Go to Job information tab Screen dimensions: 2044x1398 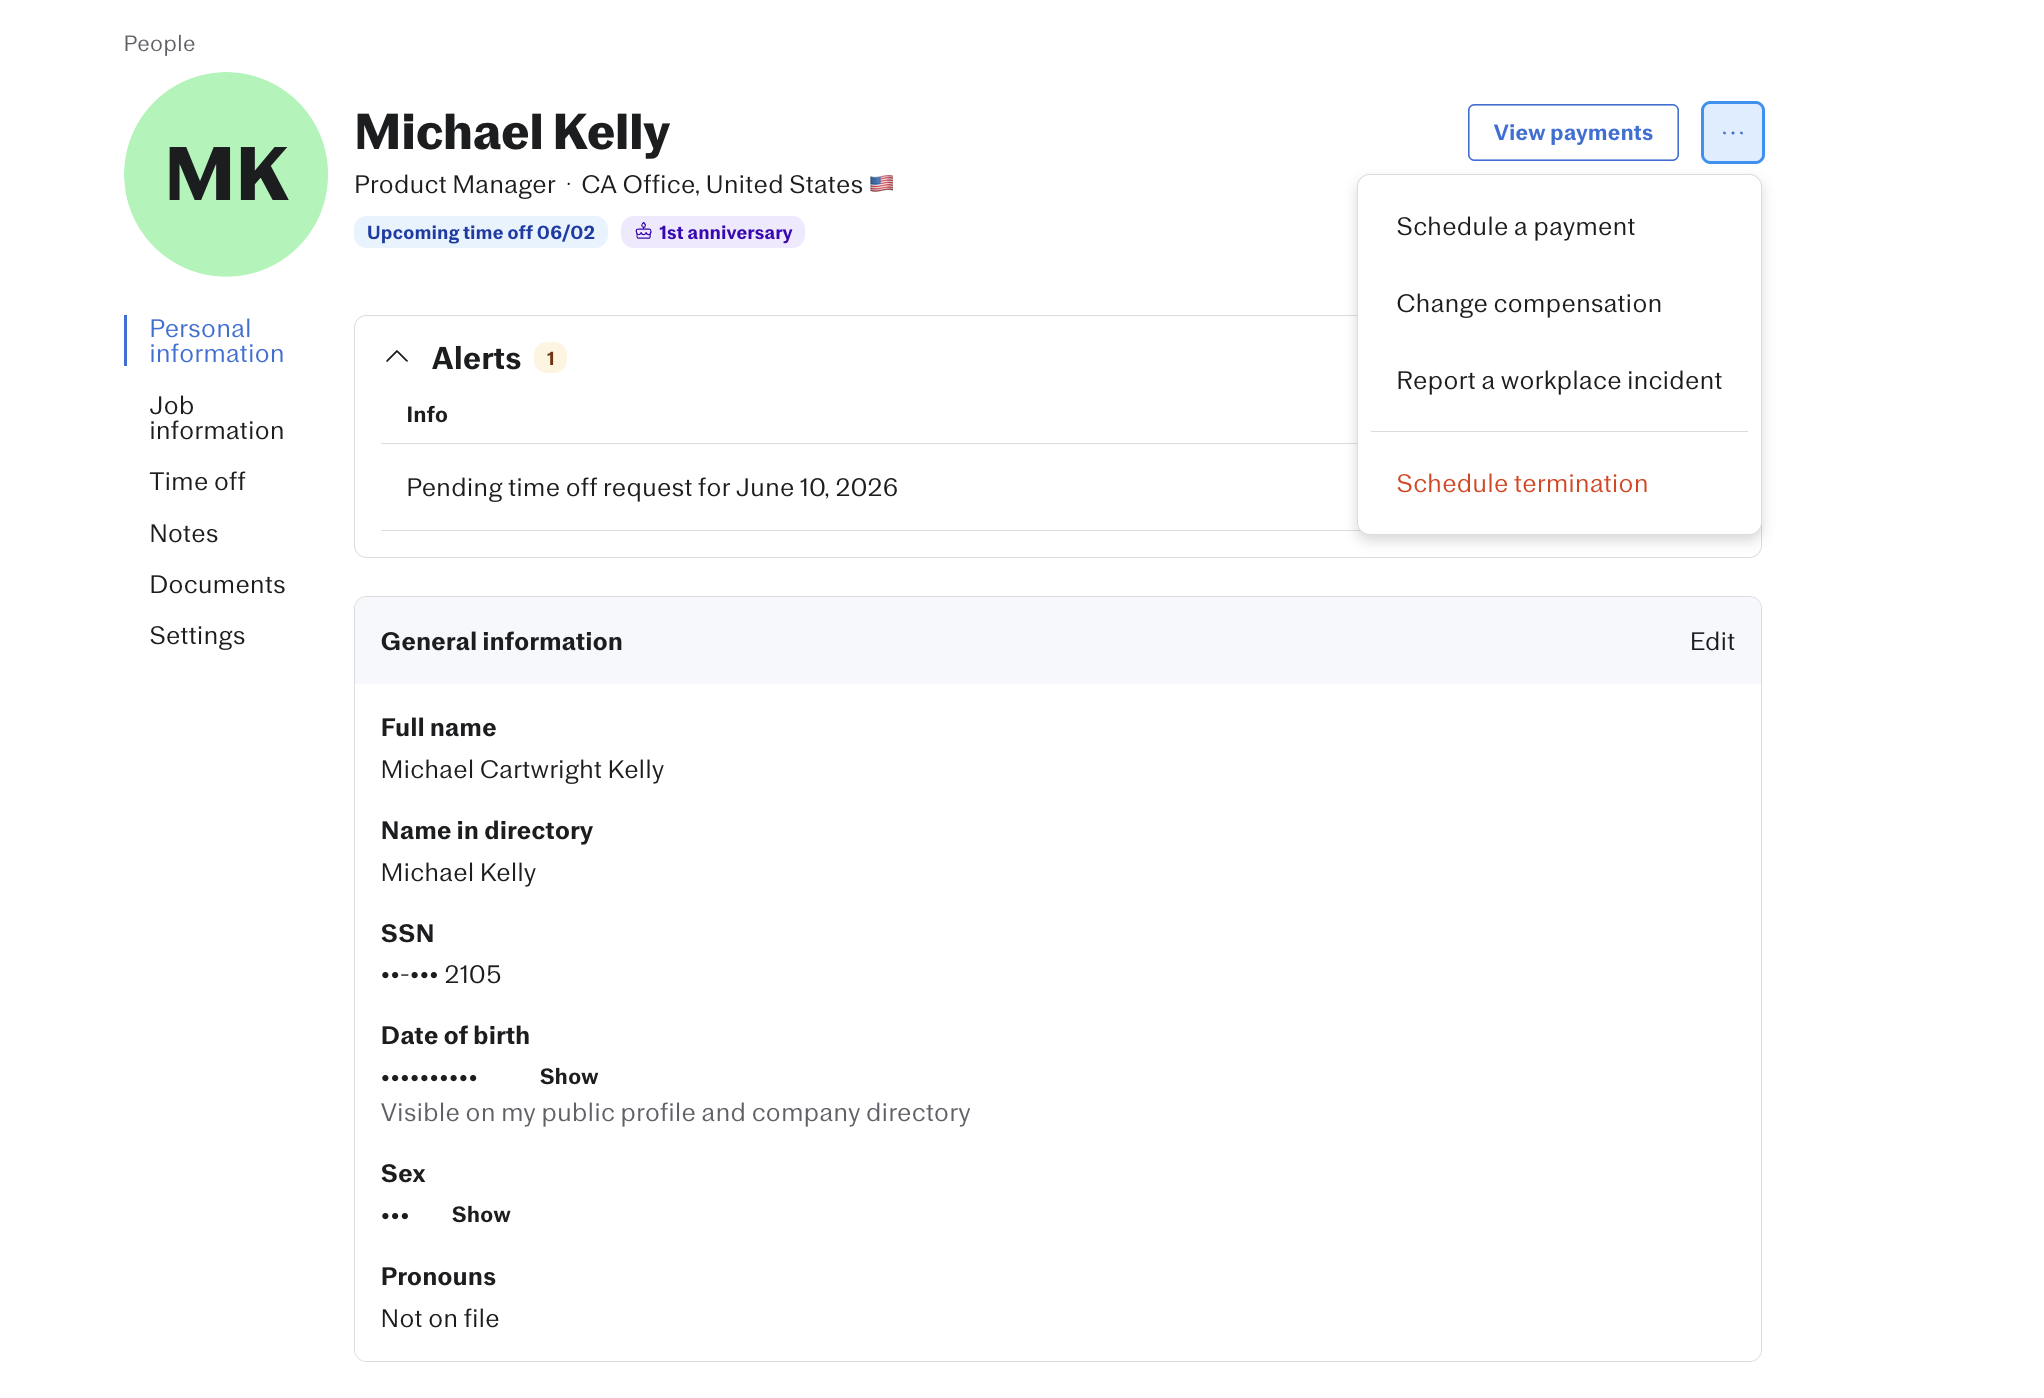pyautogui.click(x=217, y=418)
